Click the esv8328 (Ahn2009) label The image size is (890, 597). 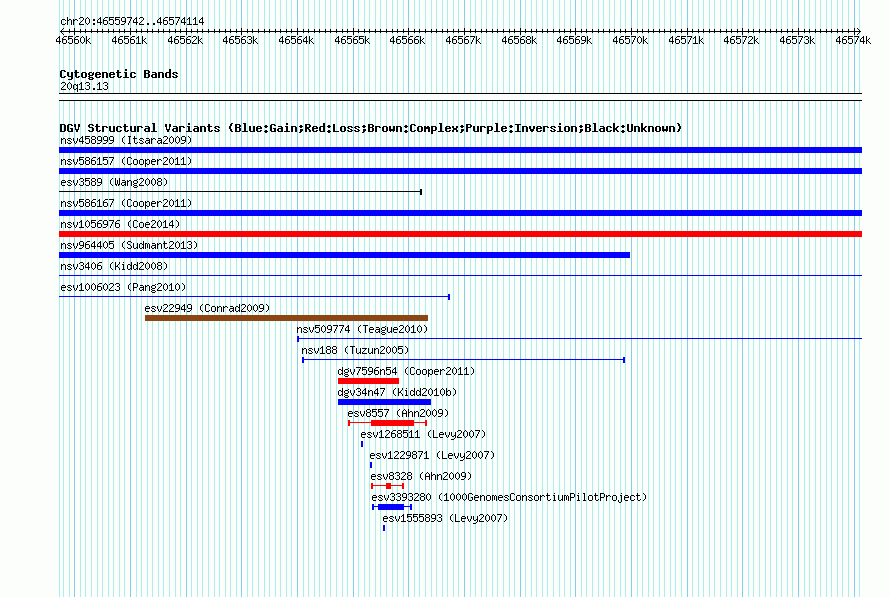(x=421, y=476)
